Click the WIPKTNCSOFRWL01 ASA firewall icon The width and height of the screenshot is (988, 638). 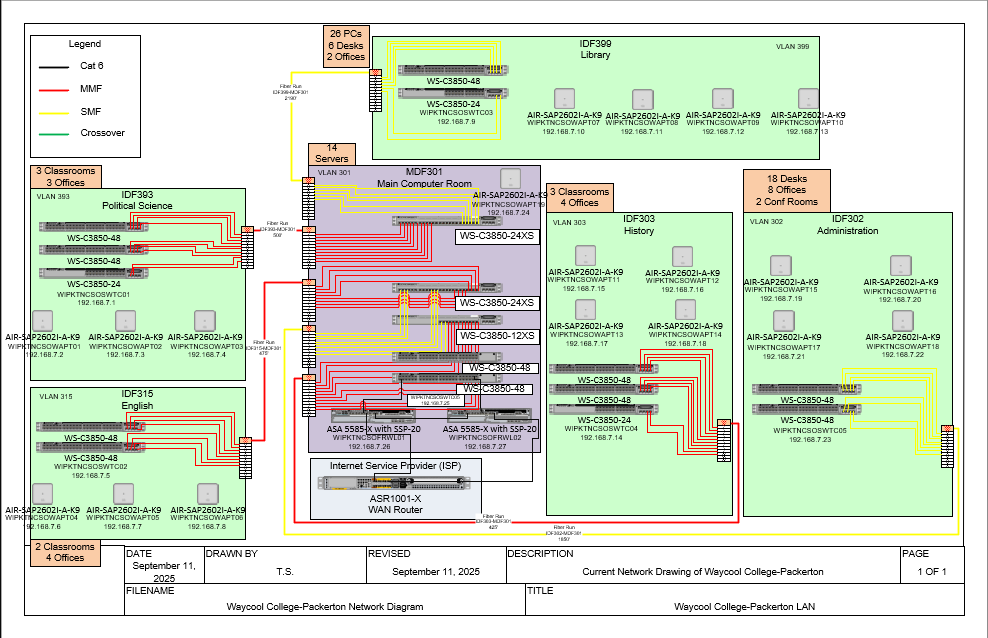pyautogui.click(x=374, y=416)
